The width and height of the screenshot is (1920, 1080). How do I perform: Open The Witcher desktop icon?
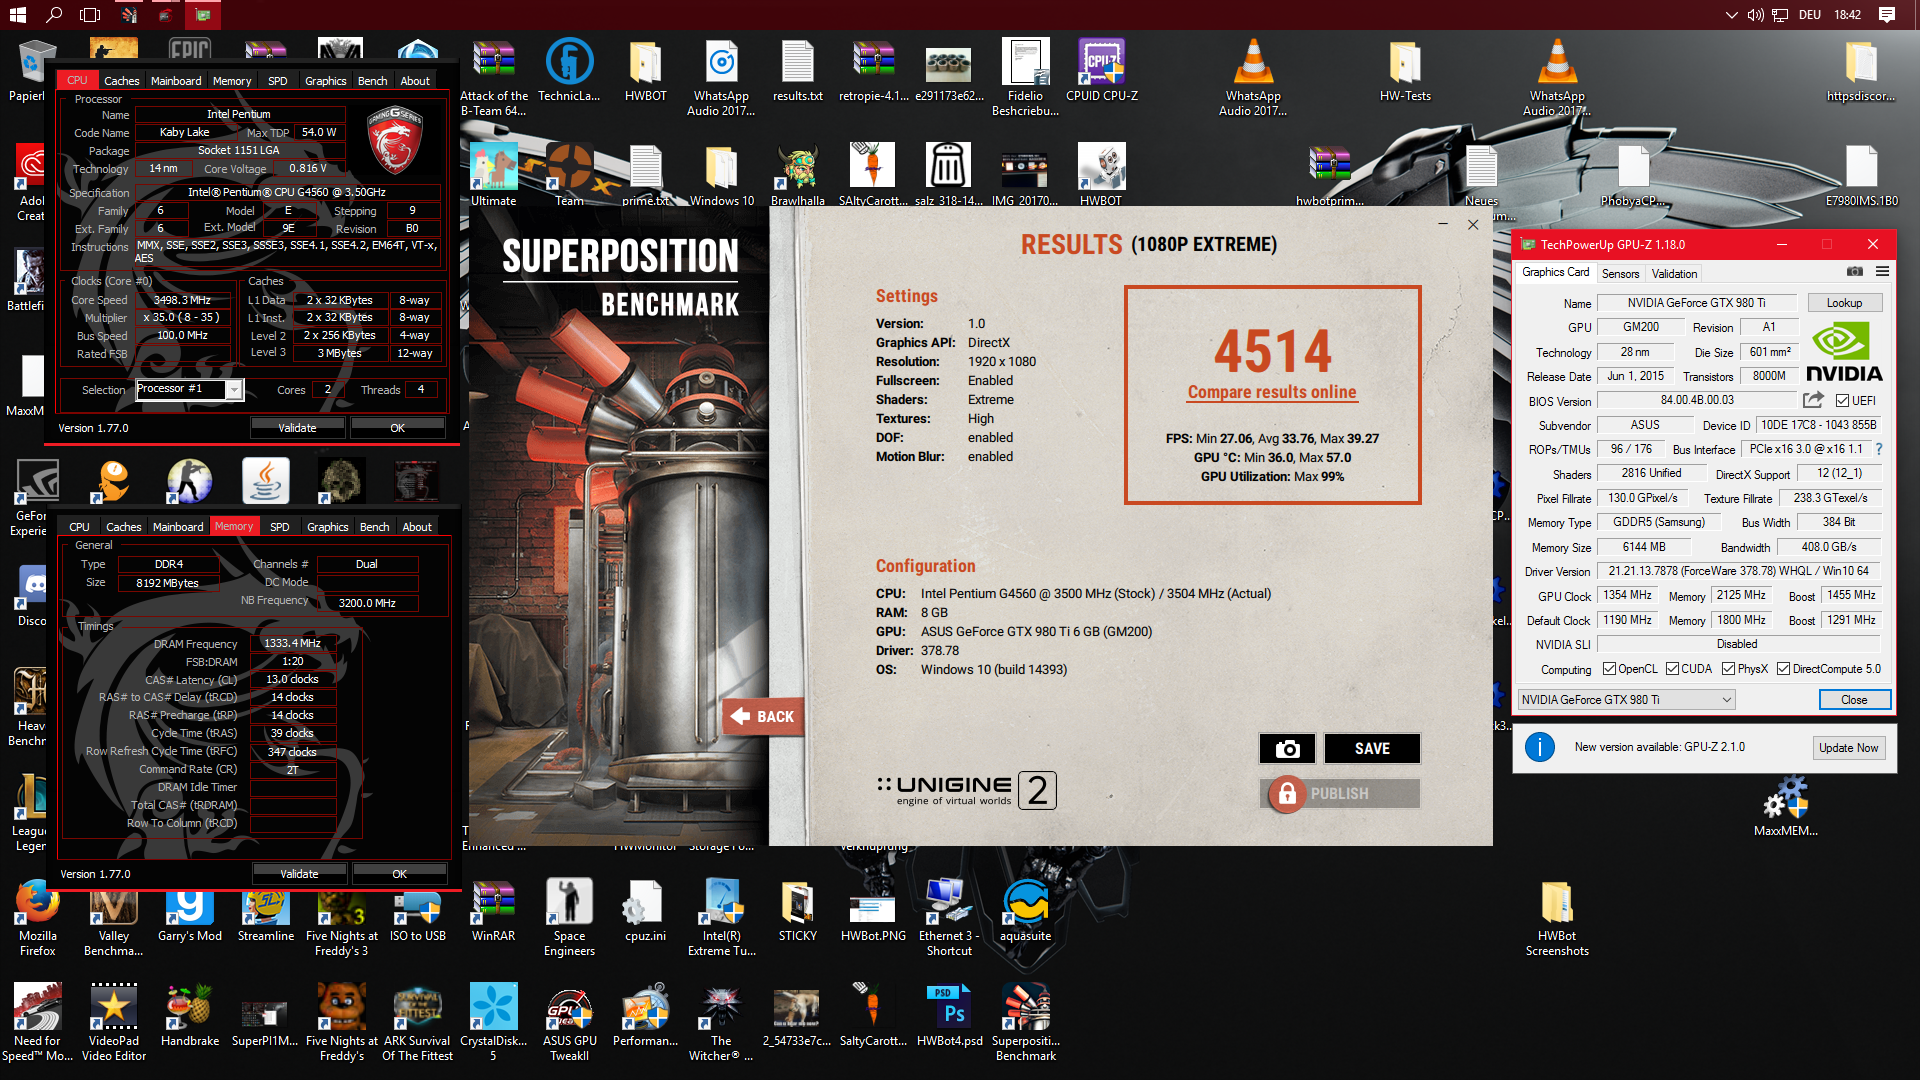(x=721, y=1023)
